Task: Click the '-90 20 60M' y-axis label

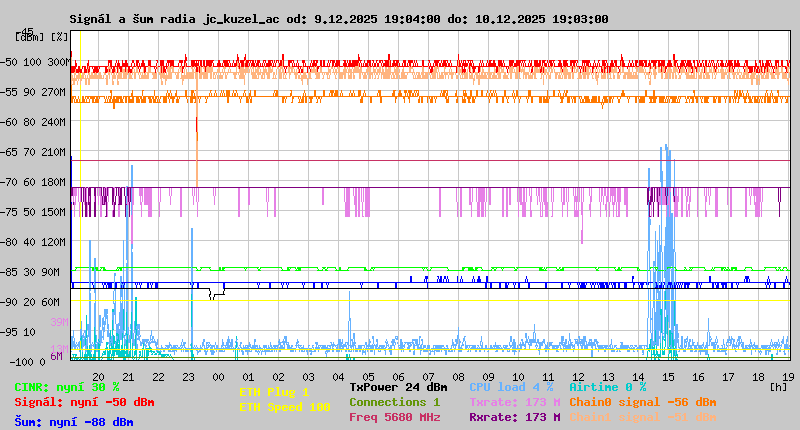Action: (x=31, y=302)
